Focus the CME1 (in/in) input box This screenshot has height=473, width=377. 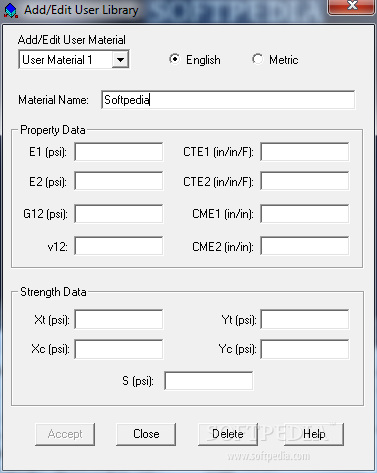coord(305,214)
